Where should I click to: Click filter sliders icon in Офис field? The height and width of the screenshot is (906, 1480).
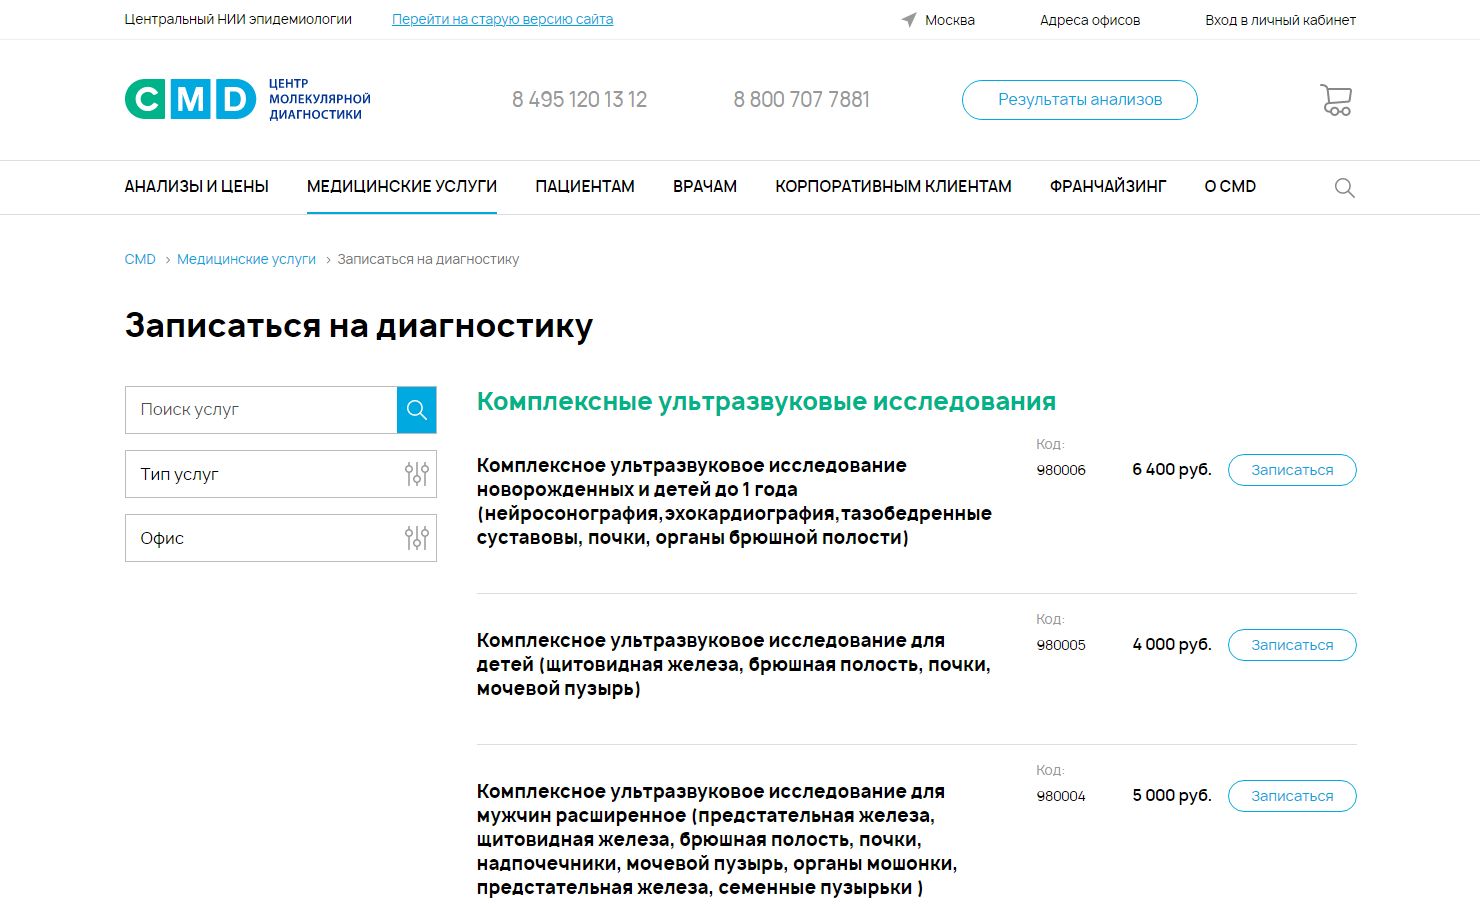click(416, 538)
